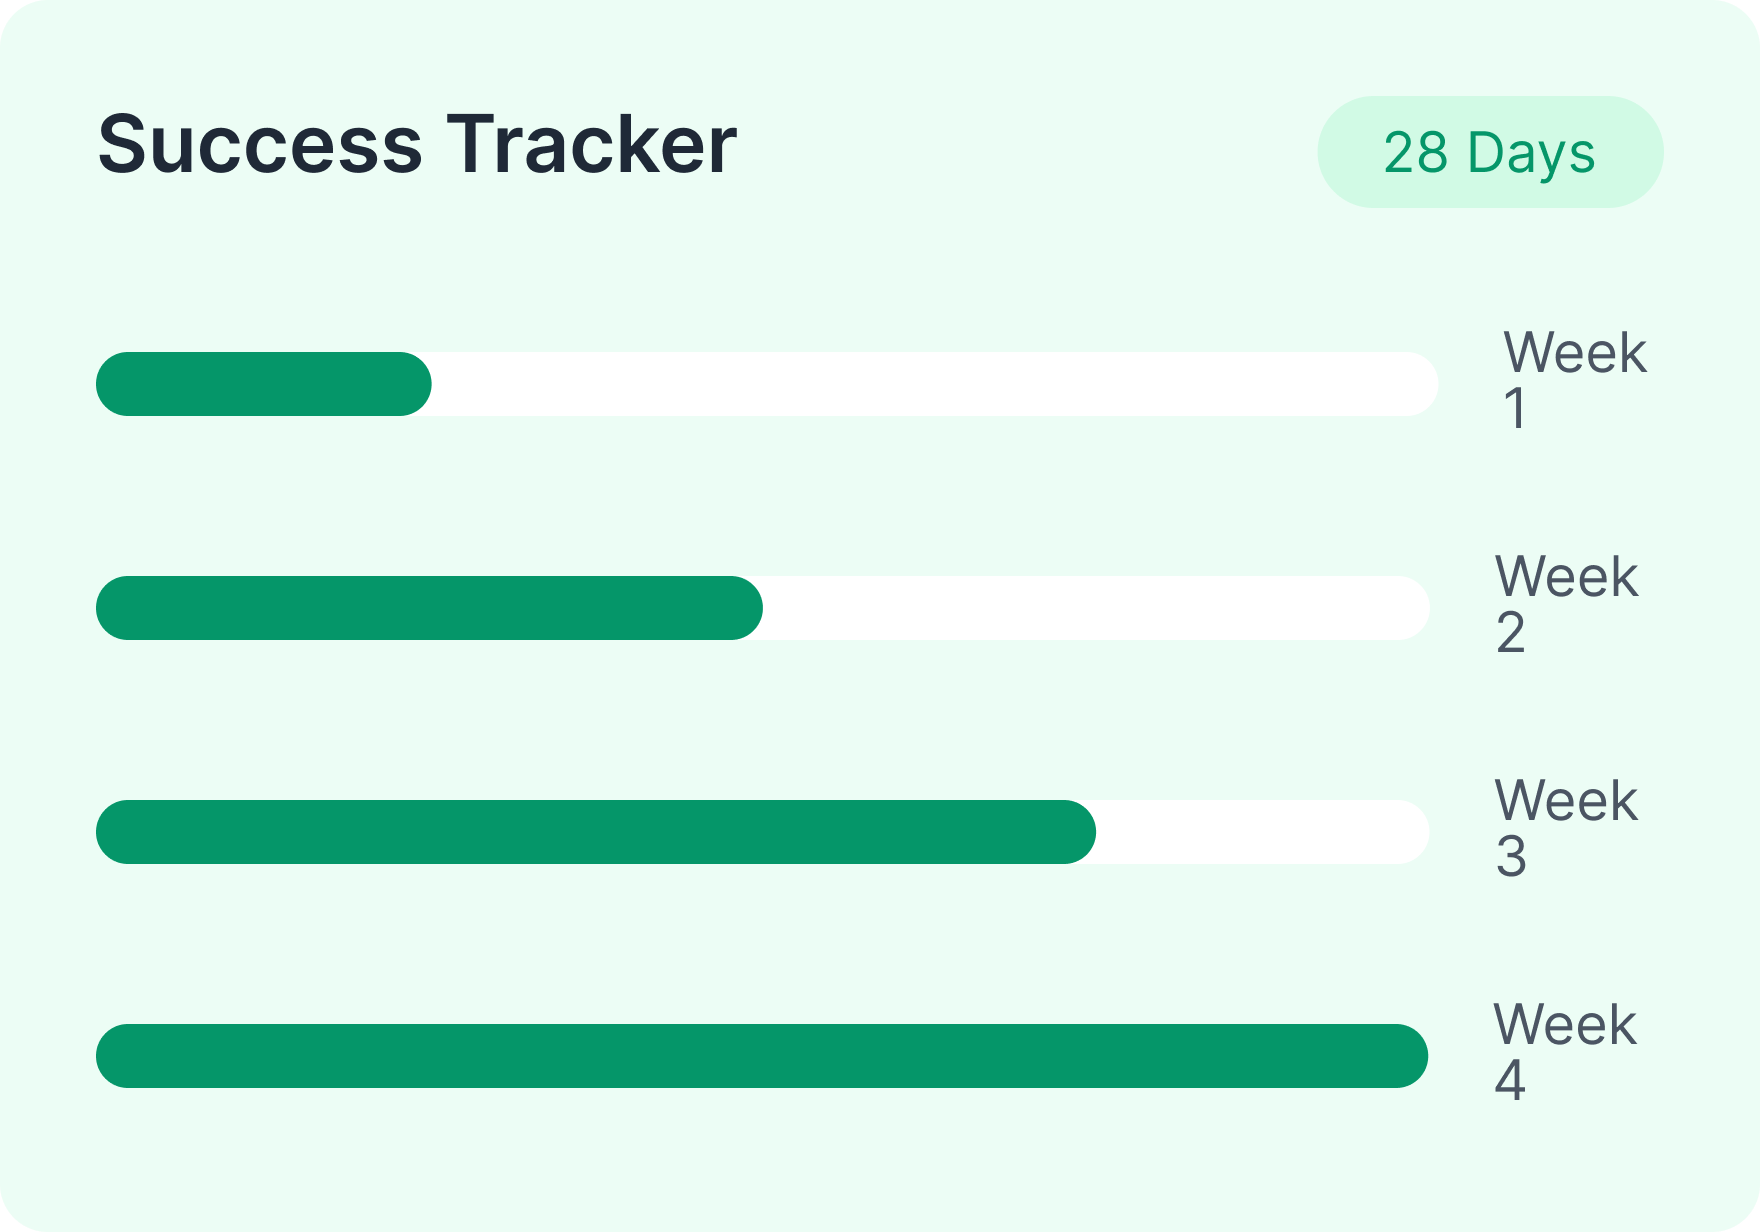Select the Week 2 label

1567,604
